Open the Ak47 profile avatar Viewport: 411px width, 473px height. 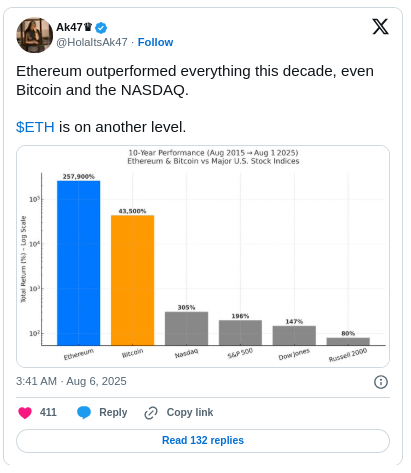tap(34, 35)
